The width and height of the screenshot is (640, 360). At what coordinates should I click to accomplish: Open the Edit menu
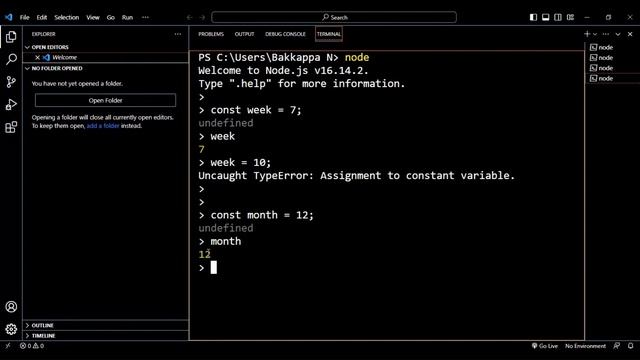point(42,17)
